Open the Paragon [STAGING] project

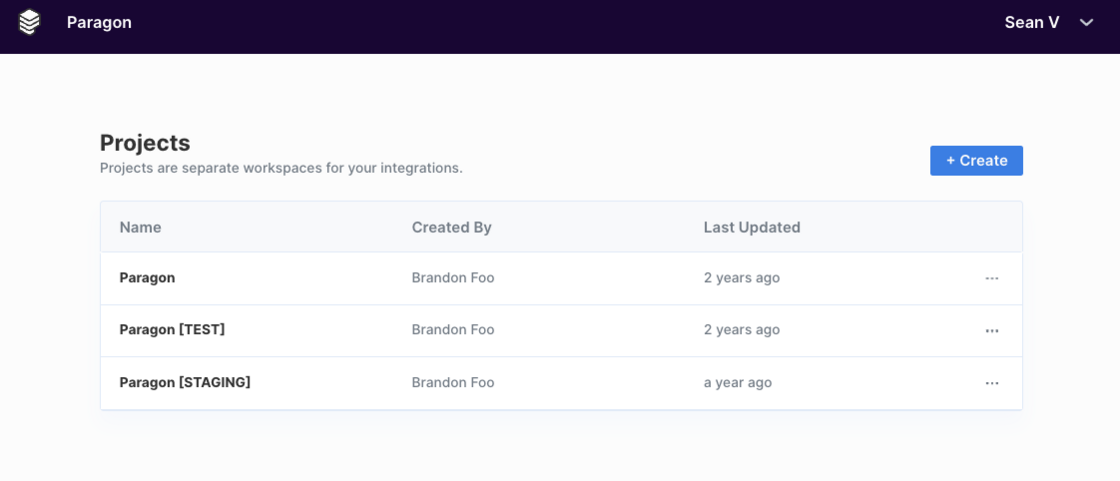pyautogui.click(x=185, y=382)
